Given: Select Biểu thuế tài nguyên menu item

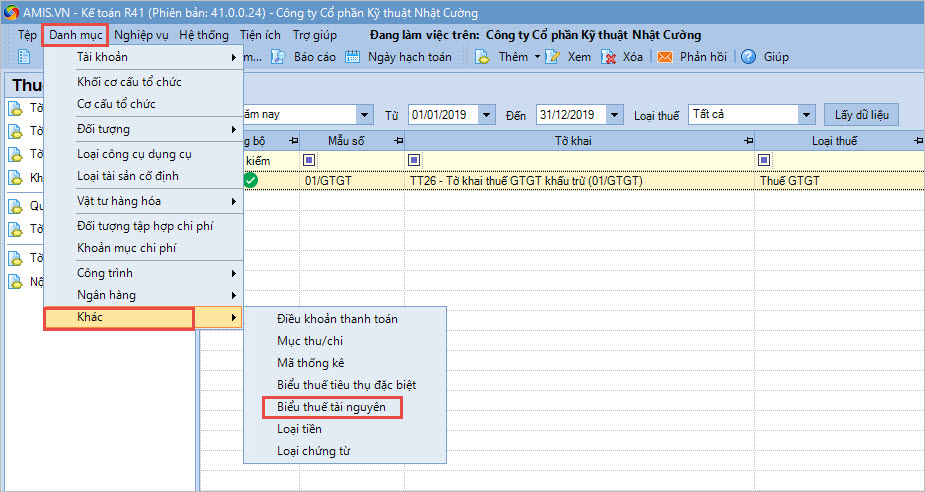Looking at the screenshot, I should point(331,407).
